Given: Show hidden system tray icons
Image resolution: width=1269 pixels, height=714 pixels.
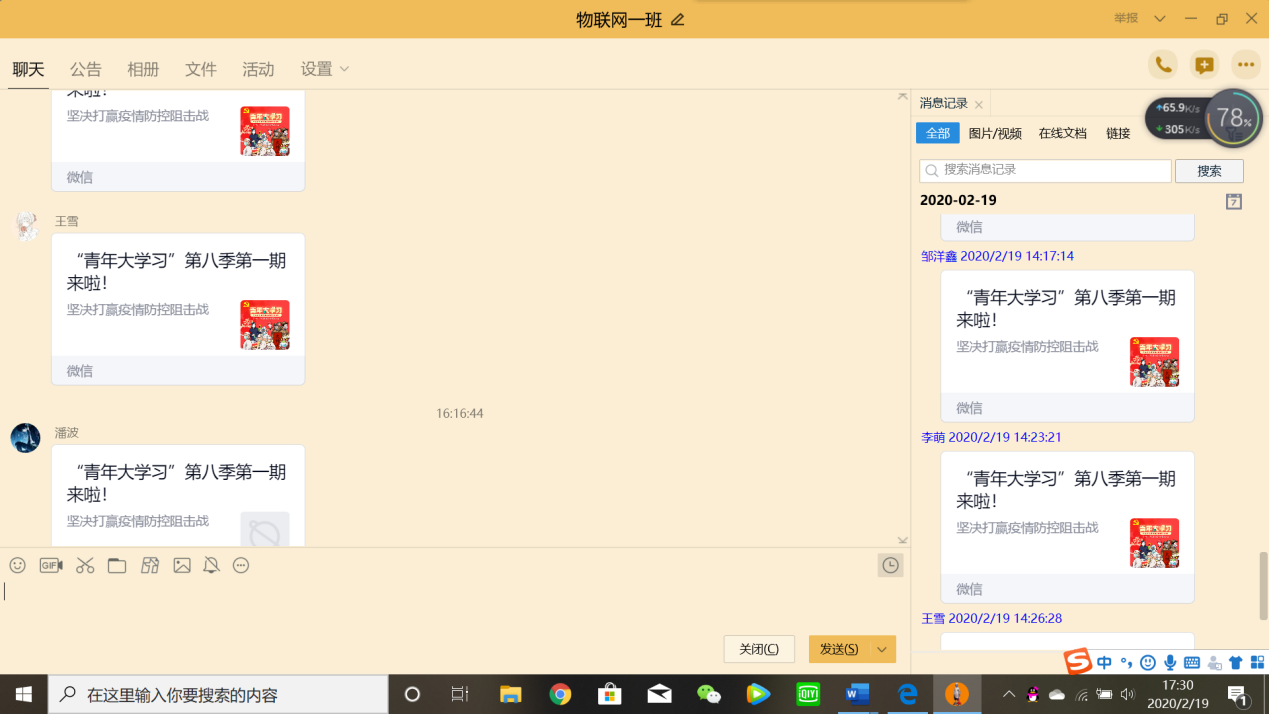Looking at the screenshot, I should tap(1009, 694).
